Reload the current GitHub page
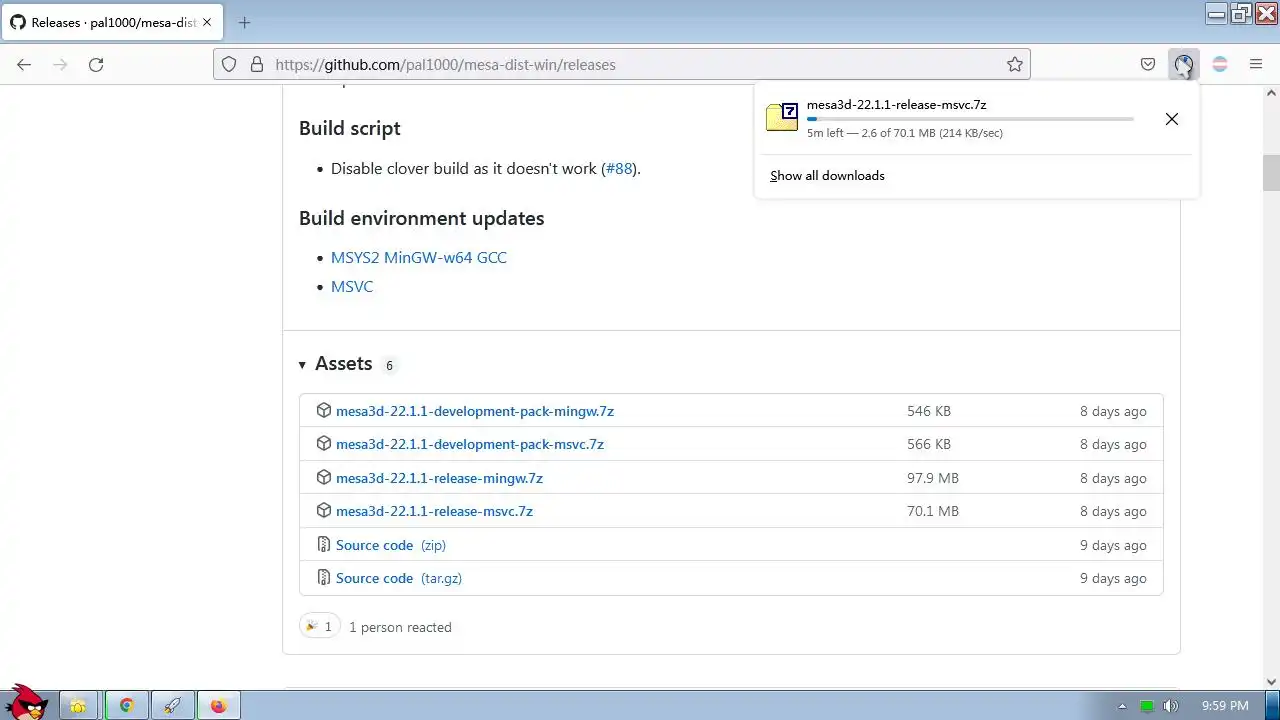Screen dimensions: 1280x720 (x=96, y=65)
